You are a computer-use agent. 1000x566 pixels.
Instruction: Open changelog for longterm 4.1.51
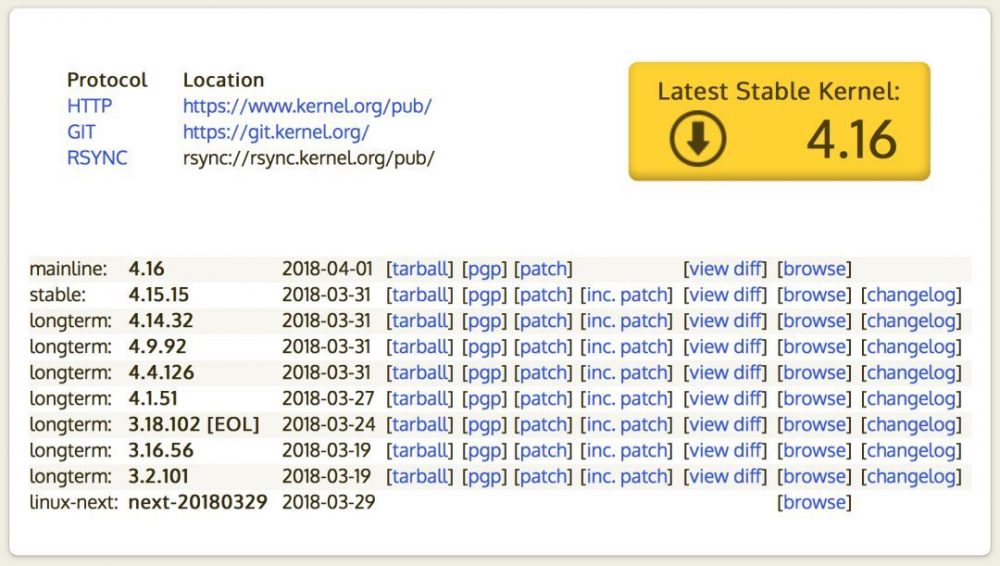tap(911, 398)
